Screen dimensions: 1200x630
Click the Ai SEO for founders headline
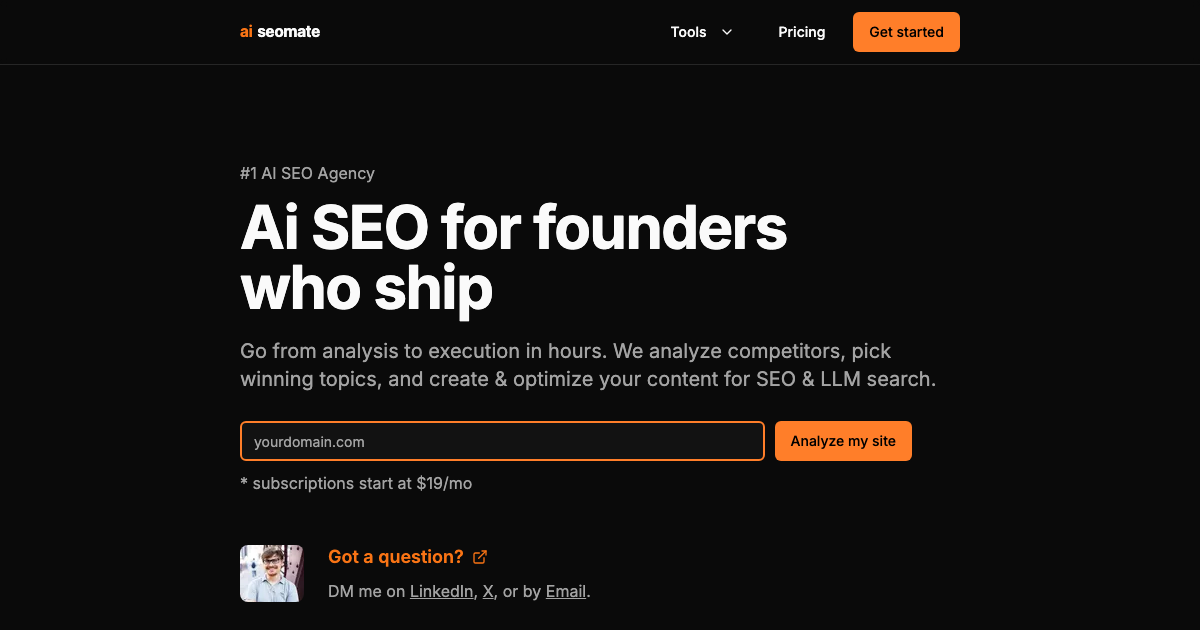pos(513,227)
